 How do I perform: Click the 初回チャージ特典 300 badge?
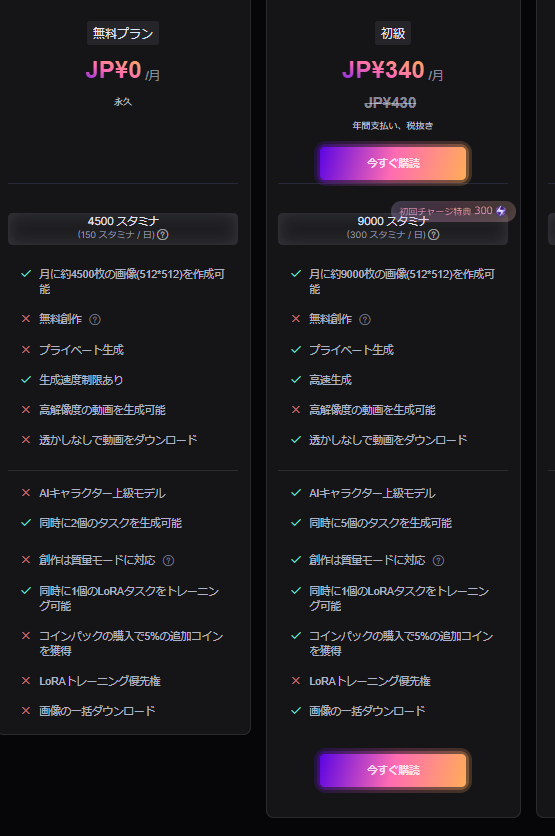pyautogui.click(x=453, y=211)
